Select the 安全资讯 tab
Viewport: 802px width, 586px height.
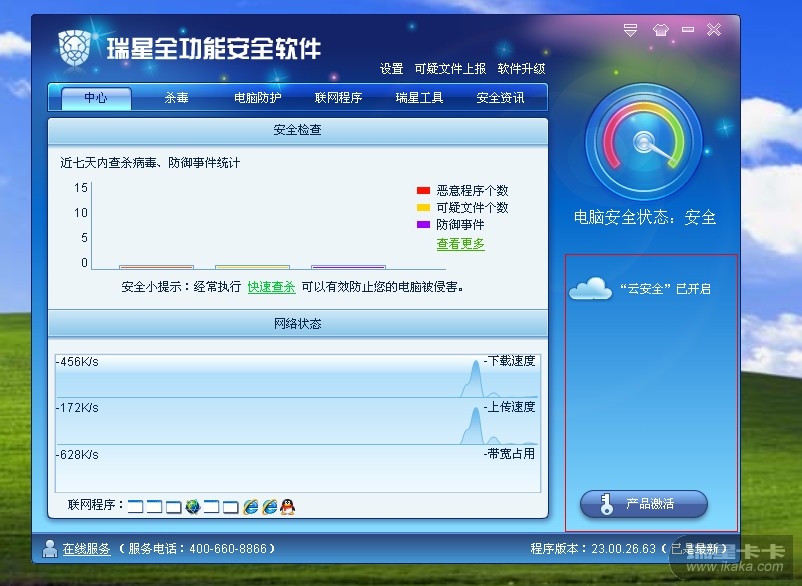[500, 98]
